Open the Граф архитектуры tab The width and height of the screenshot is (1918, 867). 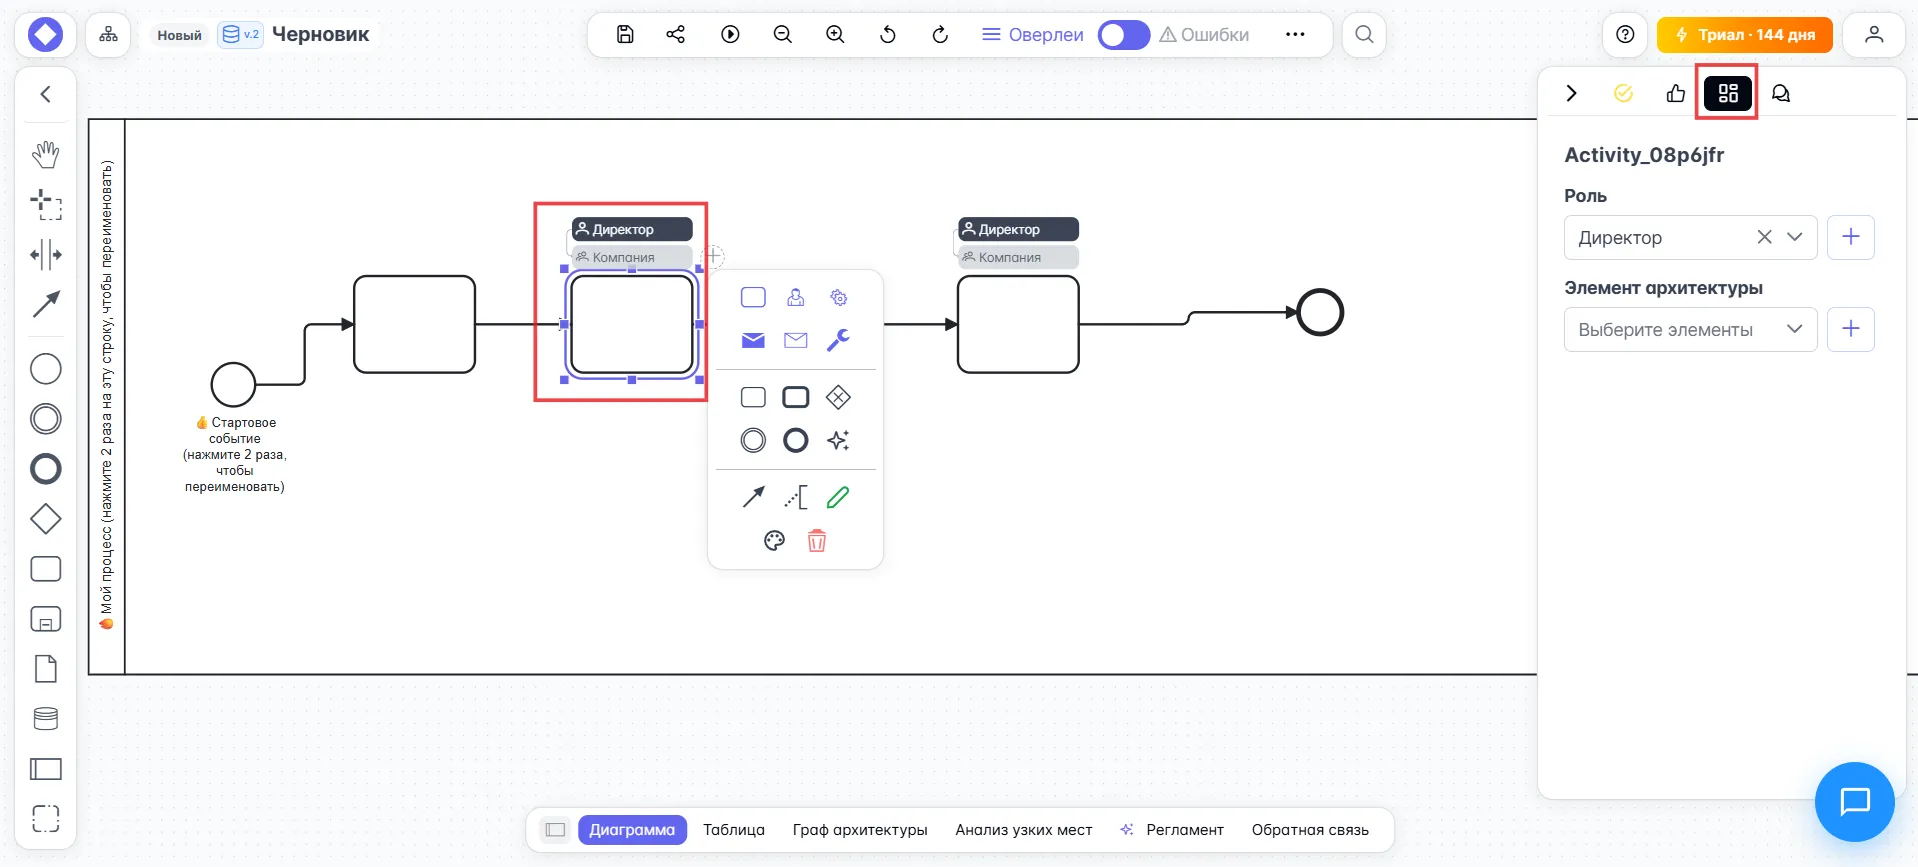[x=860, y=830]
